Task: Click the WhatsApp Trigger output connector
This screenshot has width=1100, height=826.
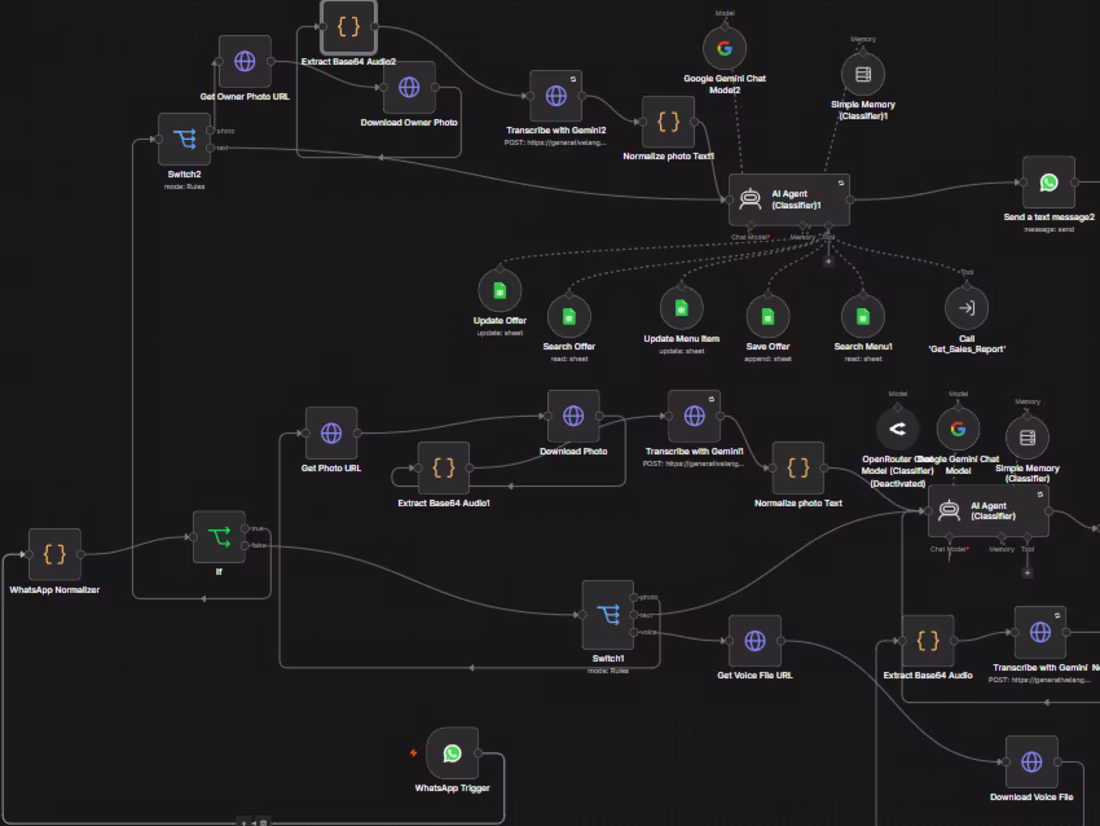Action: [x=478, y=754]
